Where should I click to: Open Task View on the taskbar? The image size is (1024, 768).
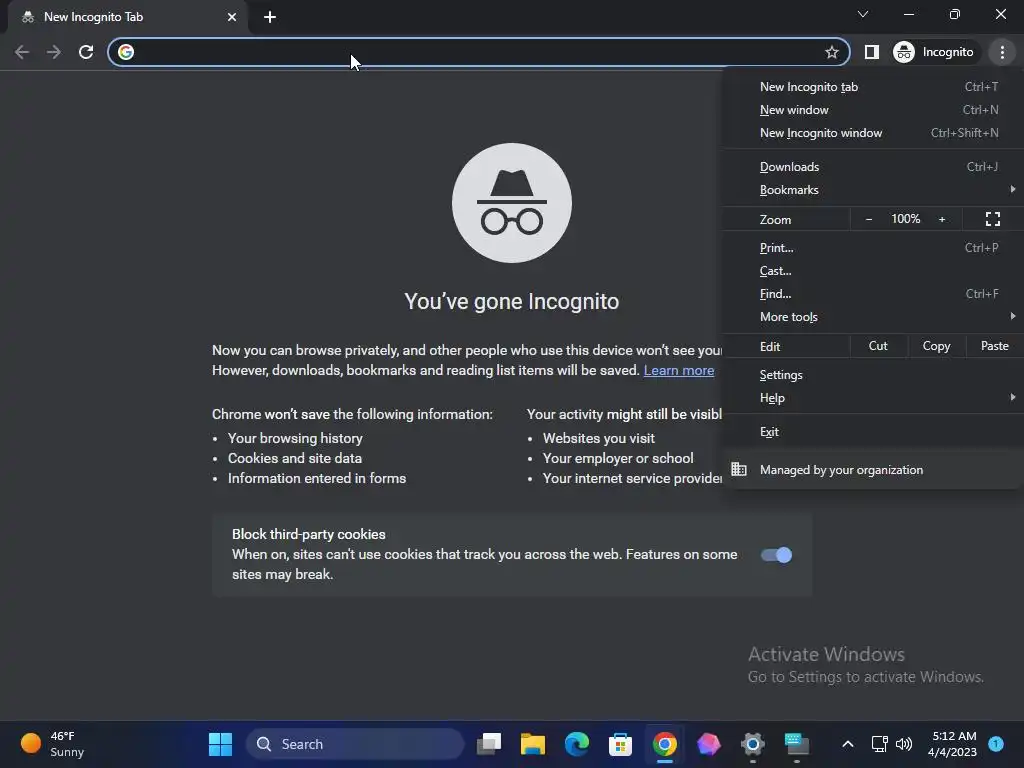pos(488,744)
